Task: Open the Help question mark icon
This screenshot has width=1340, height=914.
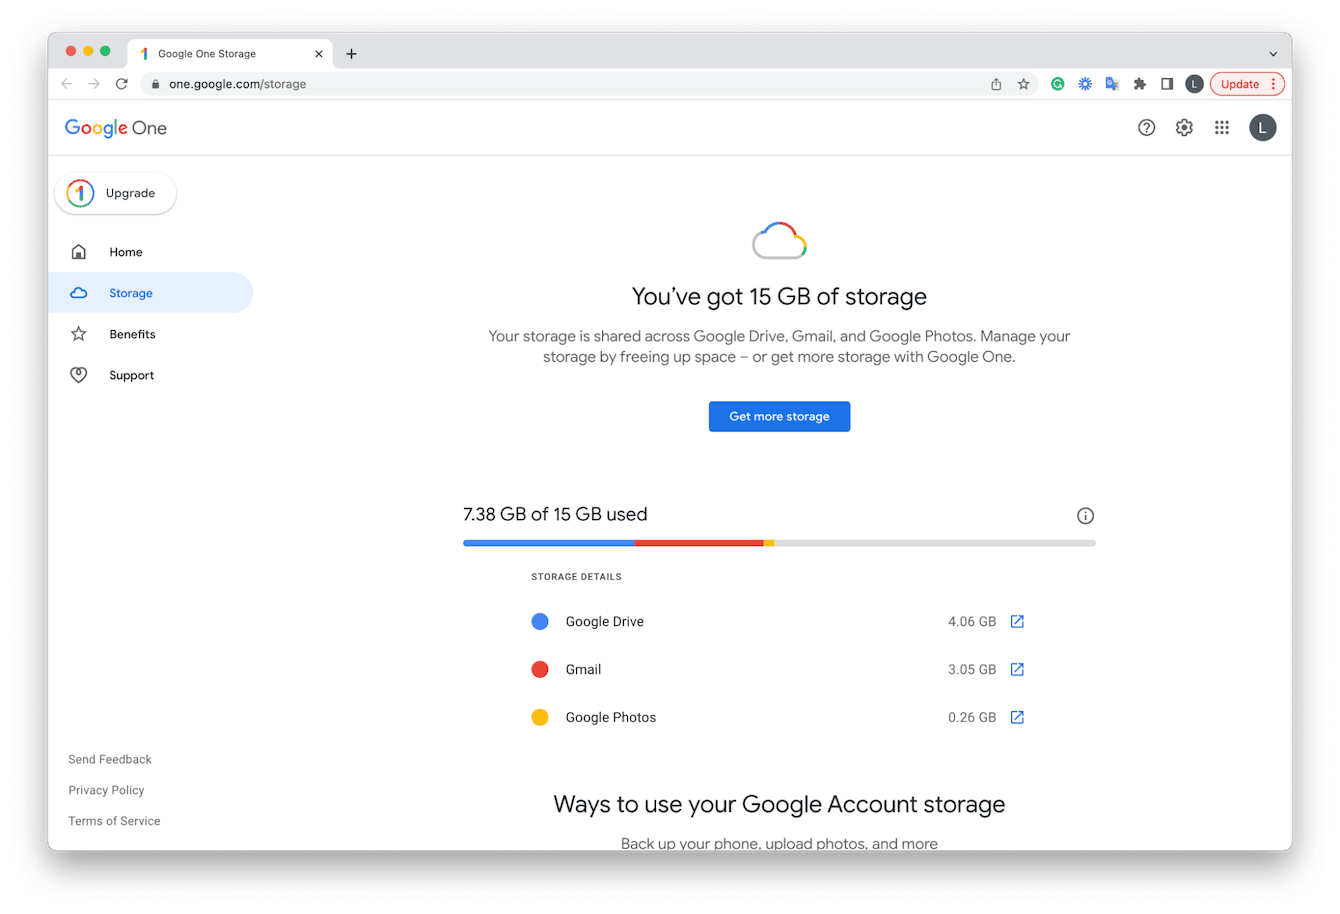Action: [1147, 128]
